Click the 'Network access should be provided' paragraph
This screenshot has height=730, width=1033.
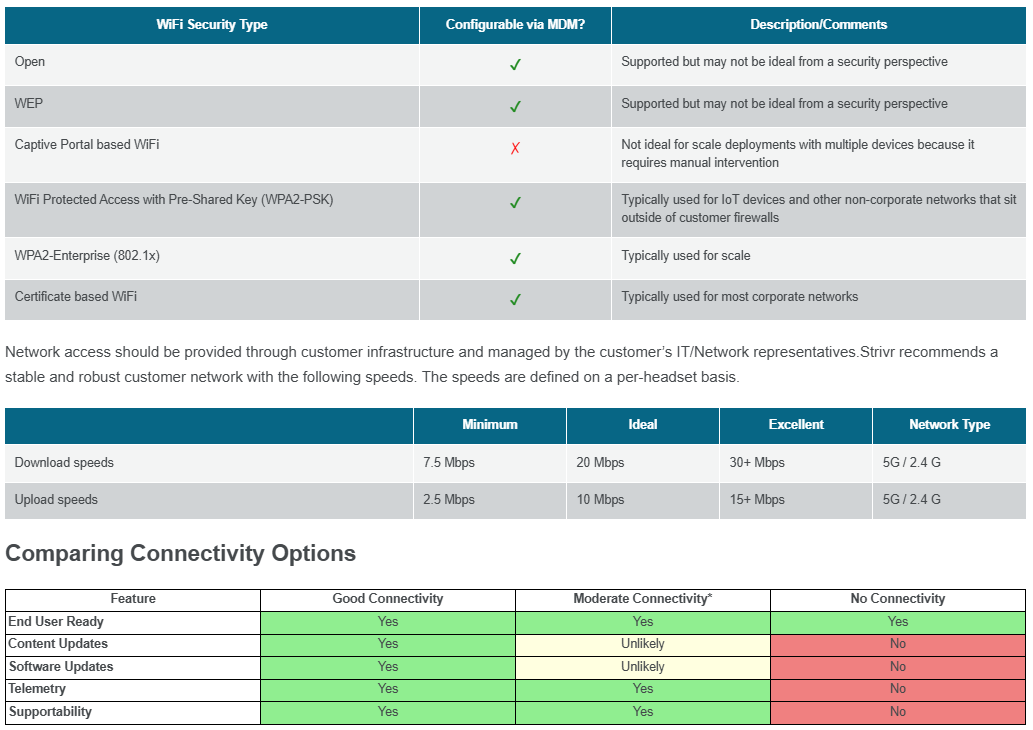click(501, 364)
